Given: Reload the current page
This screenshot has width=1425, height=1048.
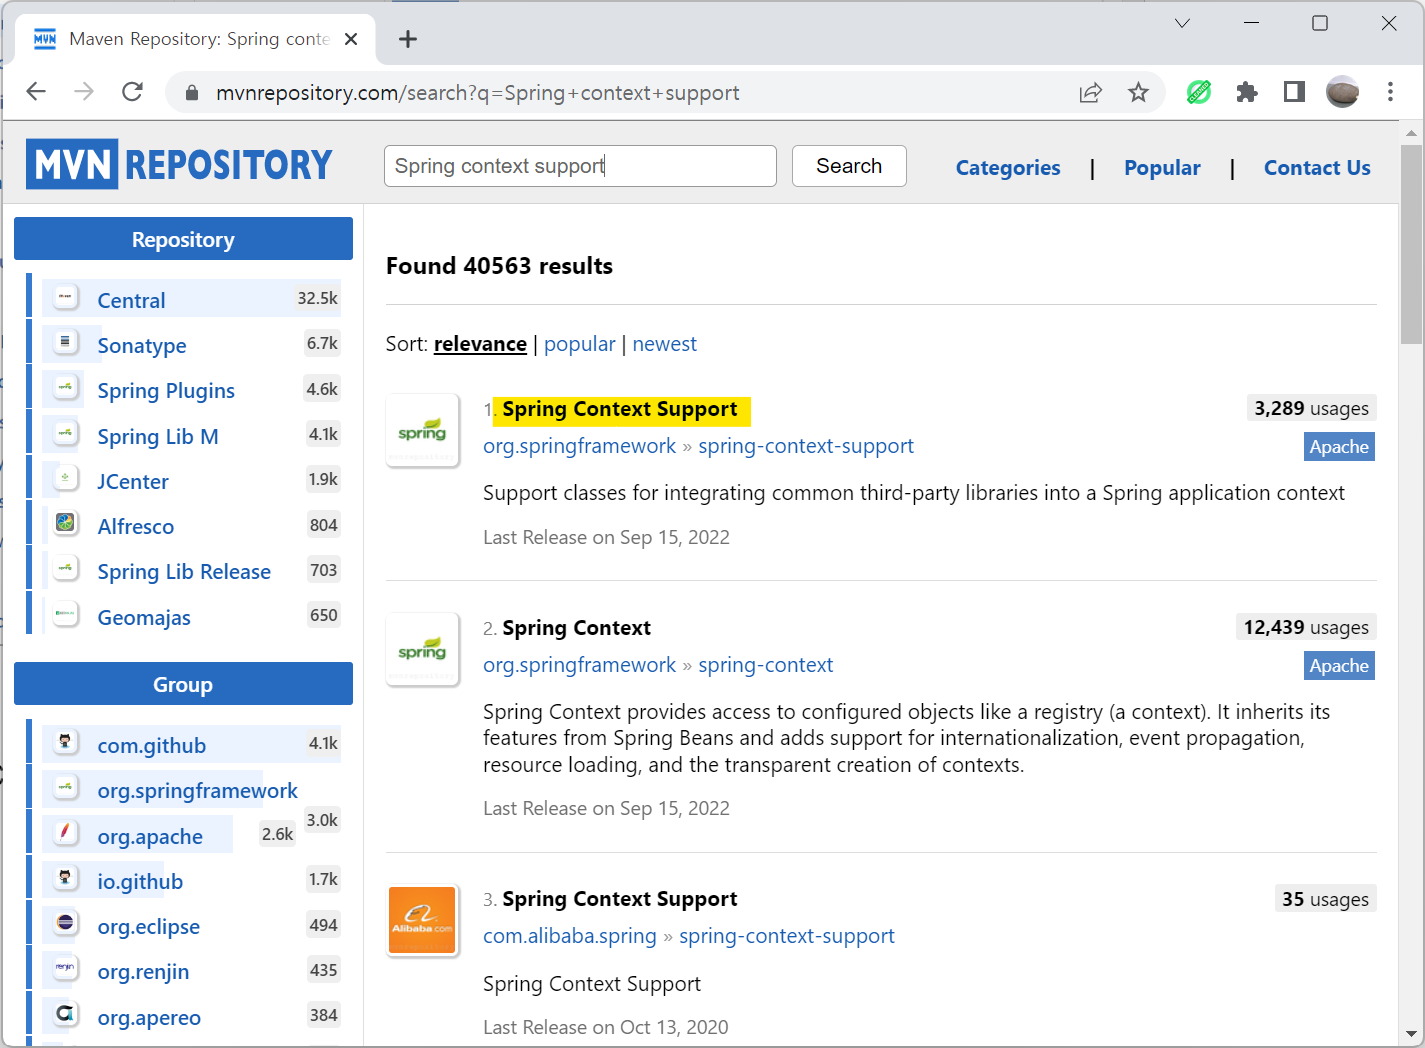Looking at the screenshot, I should click(132, 92).
